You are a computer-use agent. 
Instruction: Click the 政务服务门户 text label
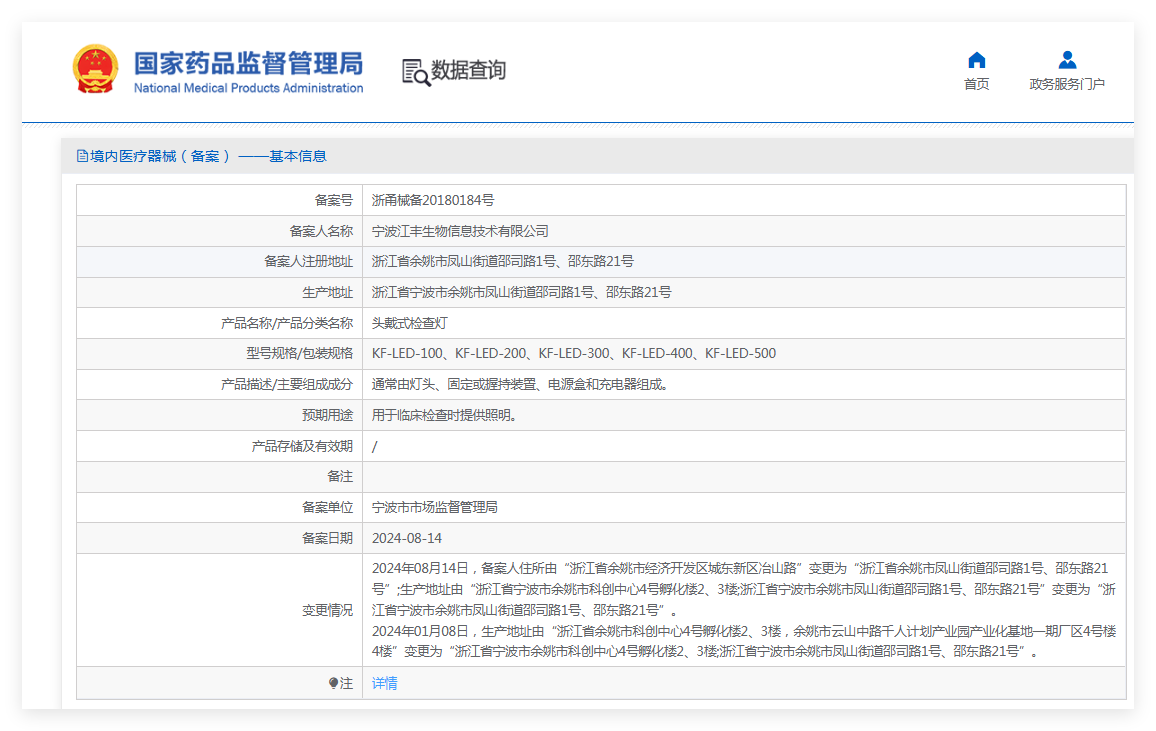click(1067, 84)
